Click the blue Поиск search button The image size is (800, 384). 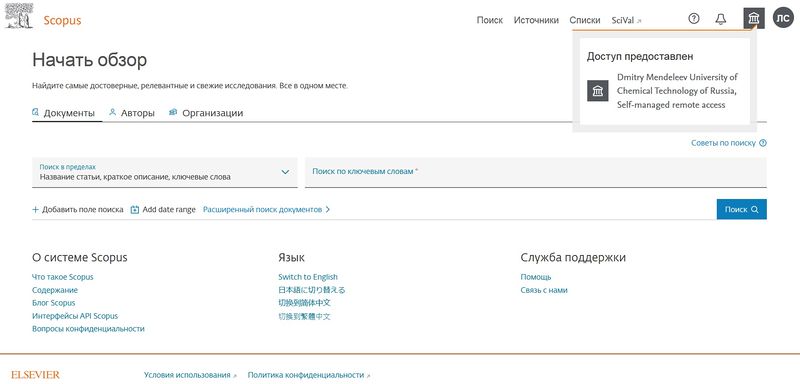[x=741, y=210]
